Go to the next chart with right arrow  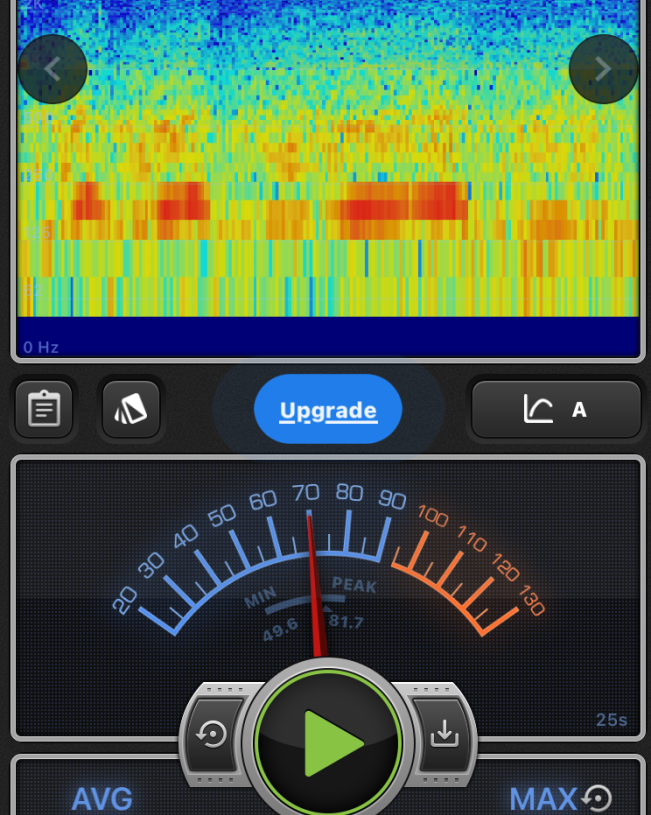coord(603,69)
